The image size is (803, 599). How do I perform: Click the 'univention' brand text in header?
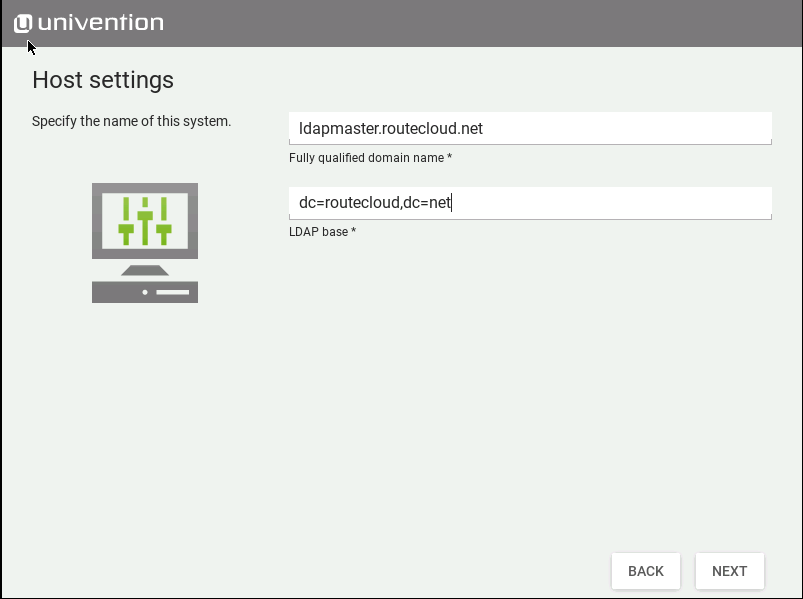coord(101,23)
